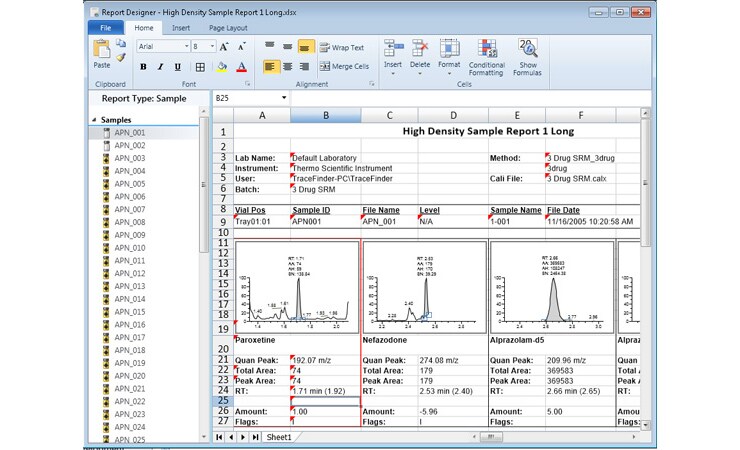Open the Arial font name dropdown
The image size is (740, 450).
184,46
